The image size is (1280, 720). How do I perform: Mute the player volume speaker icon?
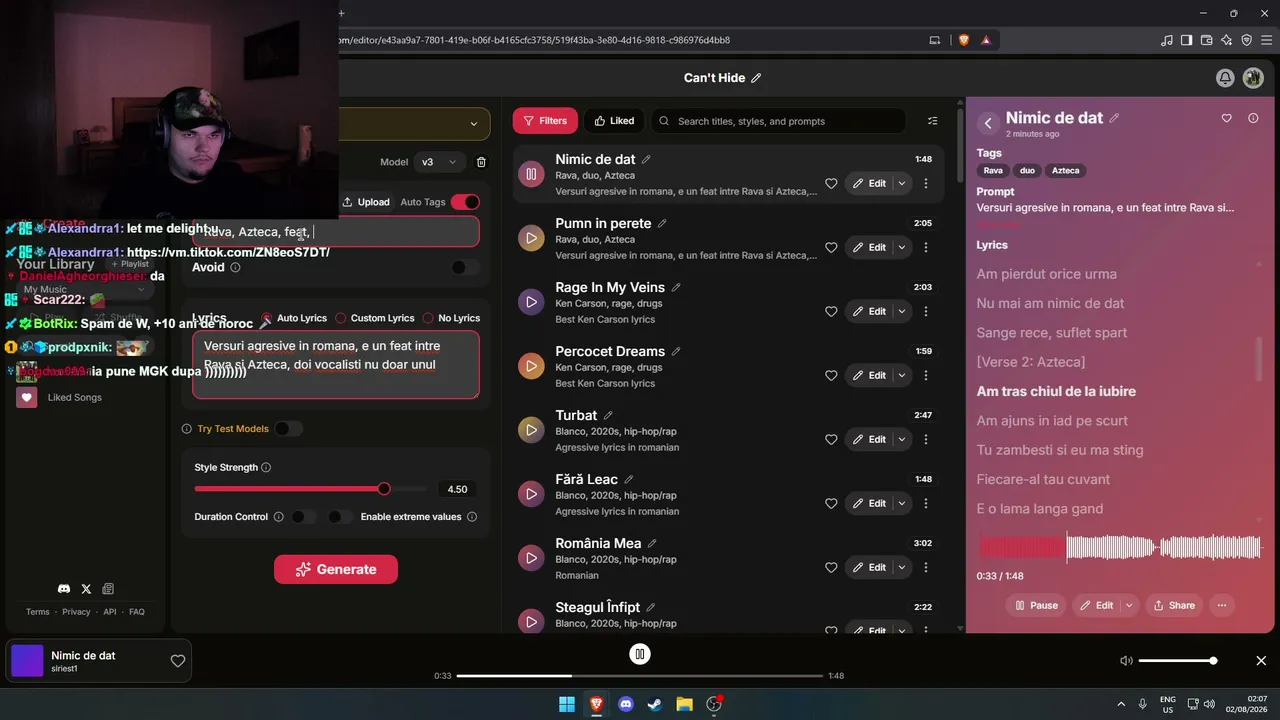[x=1126, y=661]
